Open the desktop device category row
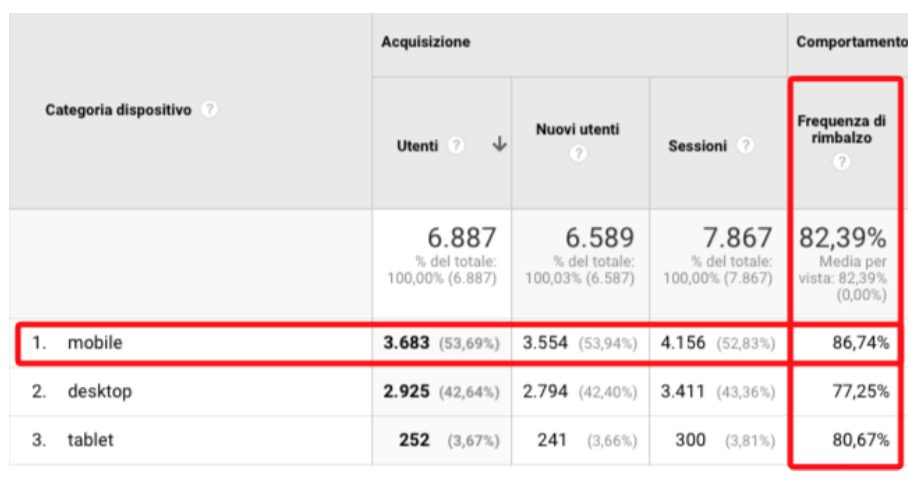The width and height of the screenshot is (908, 479). pos(100,391)
